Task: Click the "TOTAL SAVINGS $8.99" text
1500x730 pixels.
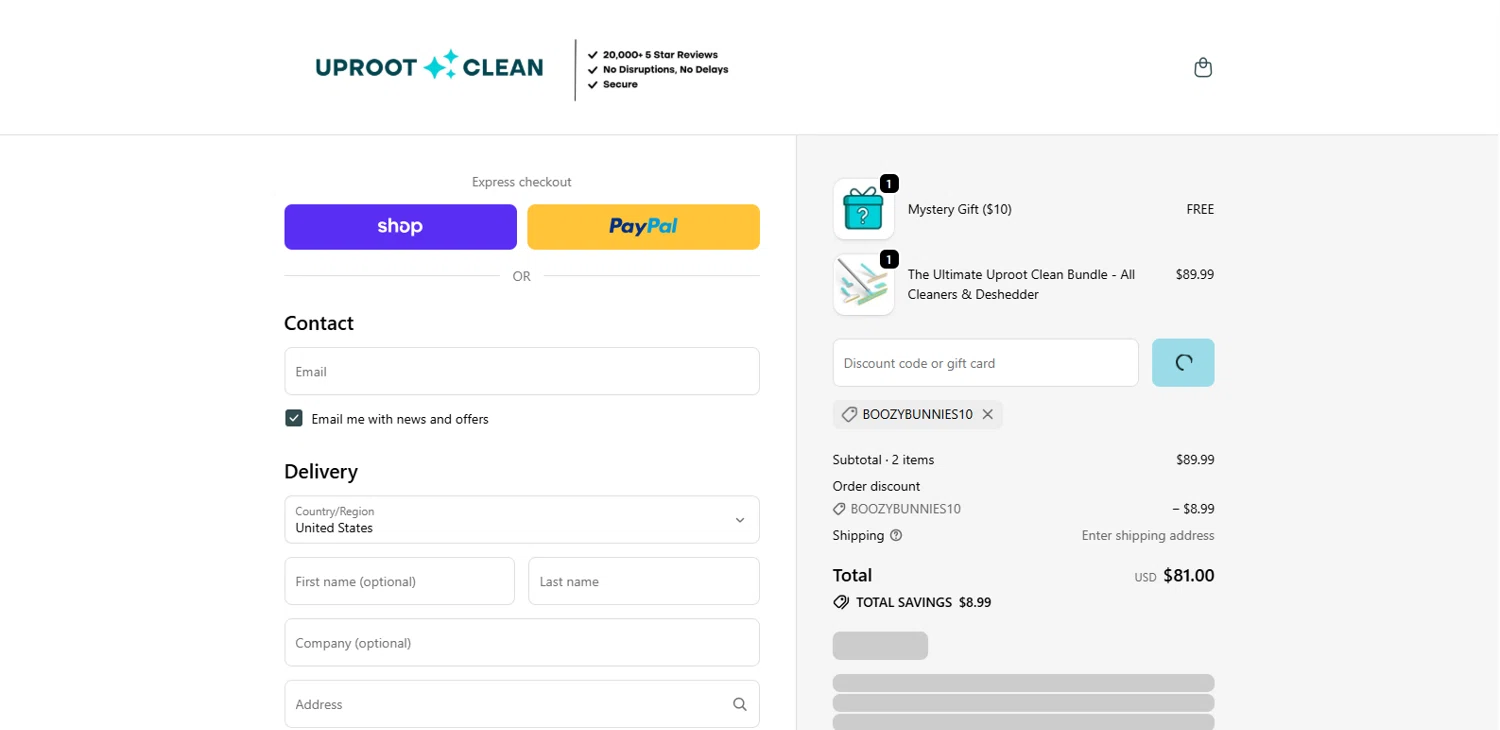Action: pos(924,602)
